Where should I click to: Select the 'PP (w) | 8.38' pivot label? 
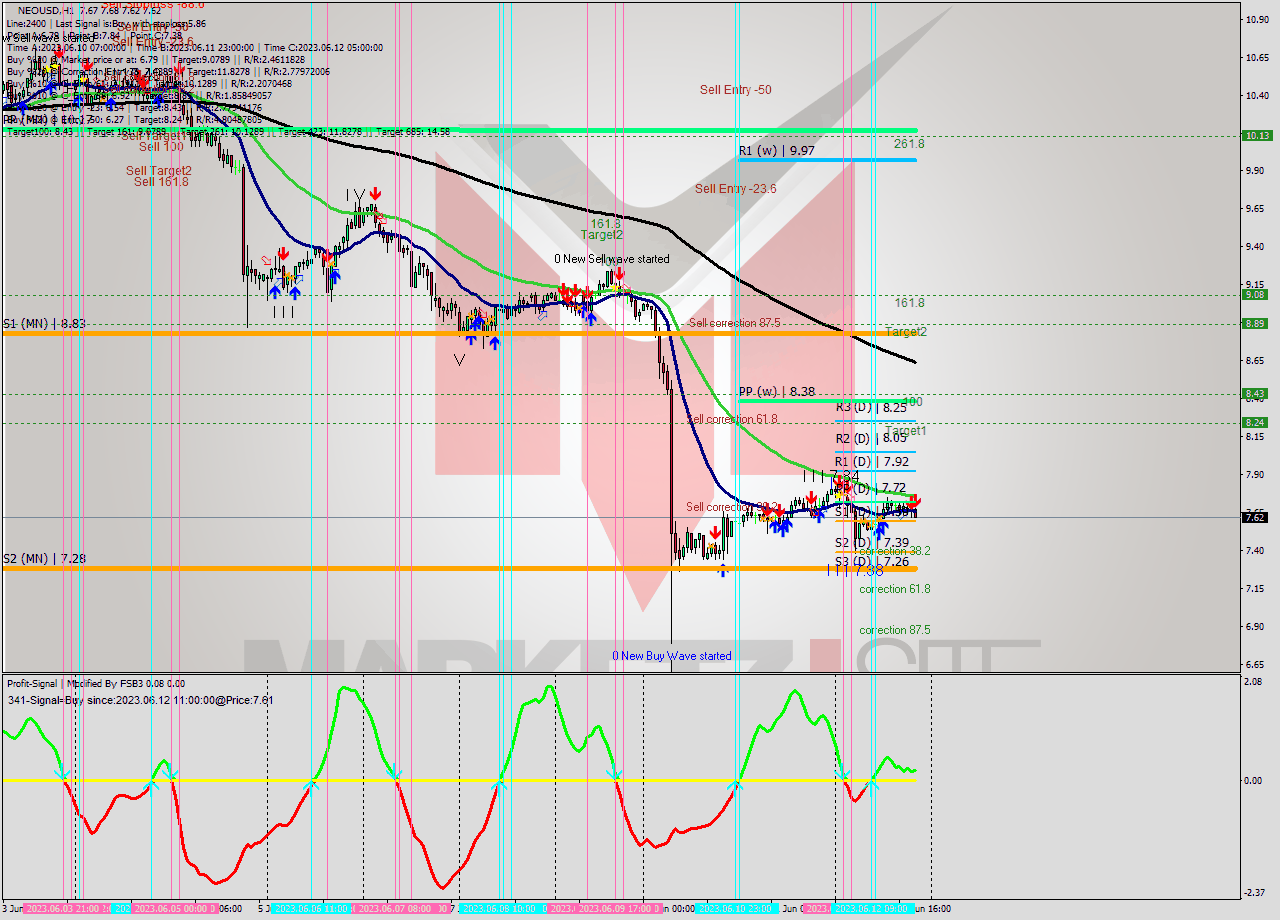(776, 392)
